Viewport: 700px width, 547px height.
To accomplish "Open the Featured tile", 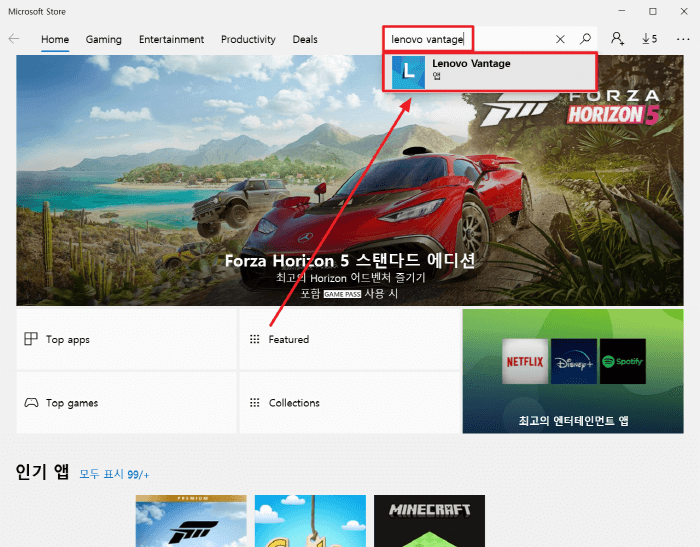I will click(350, 339).
